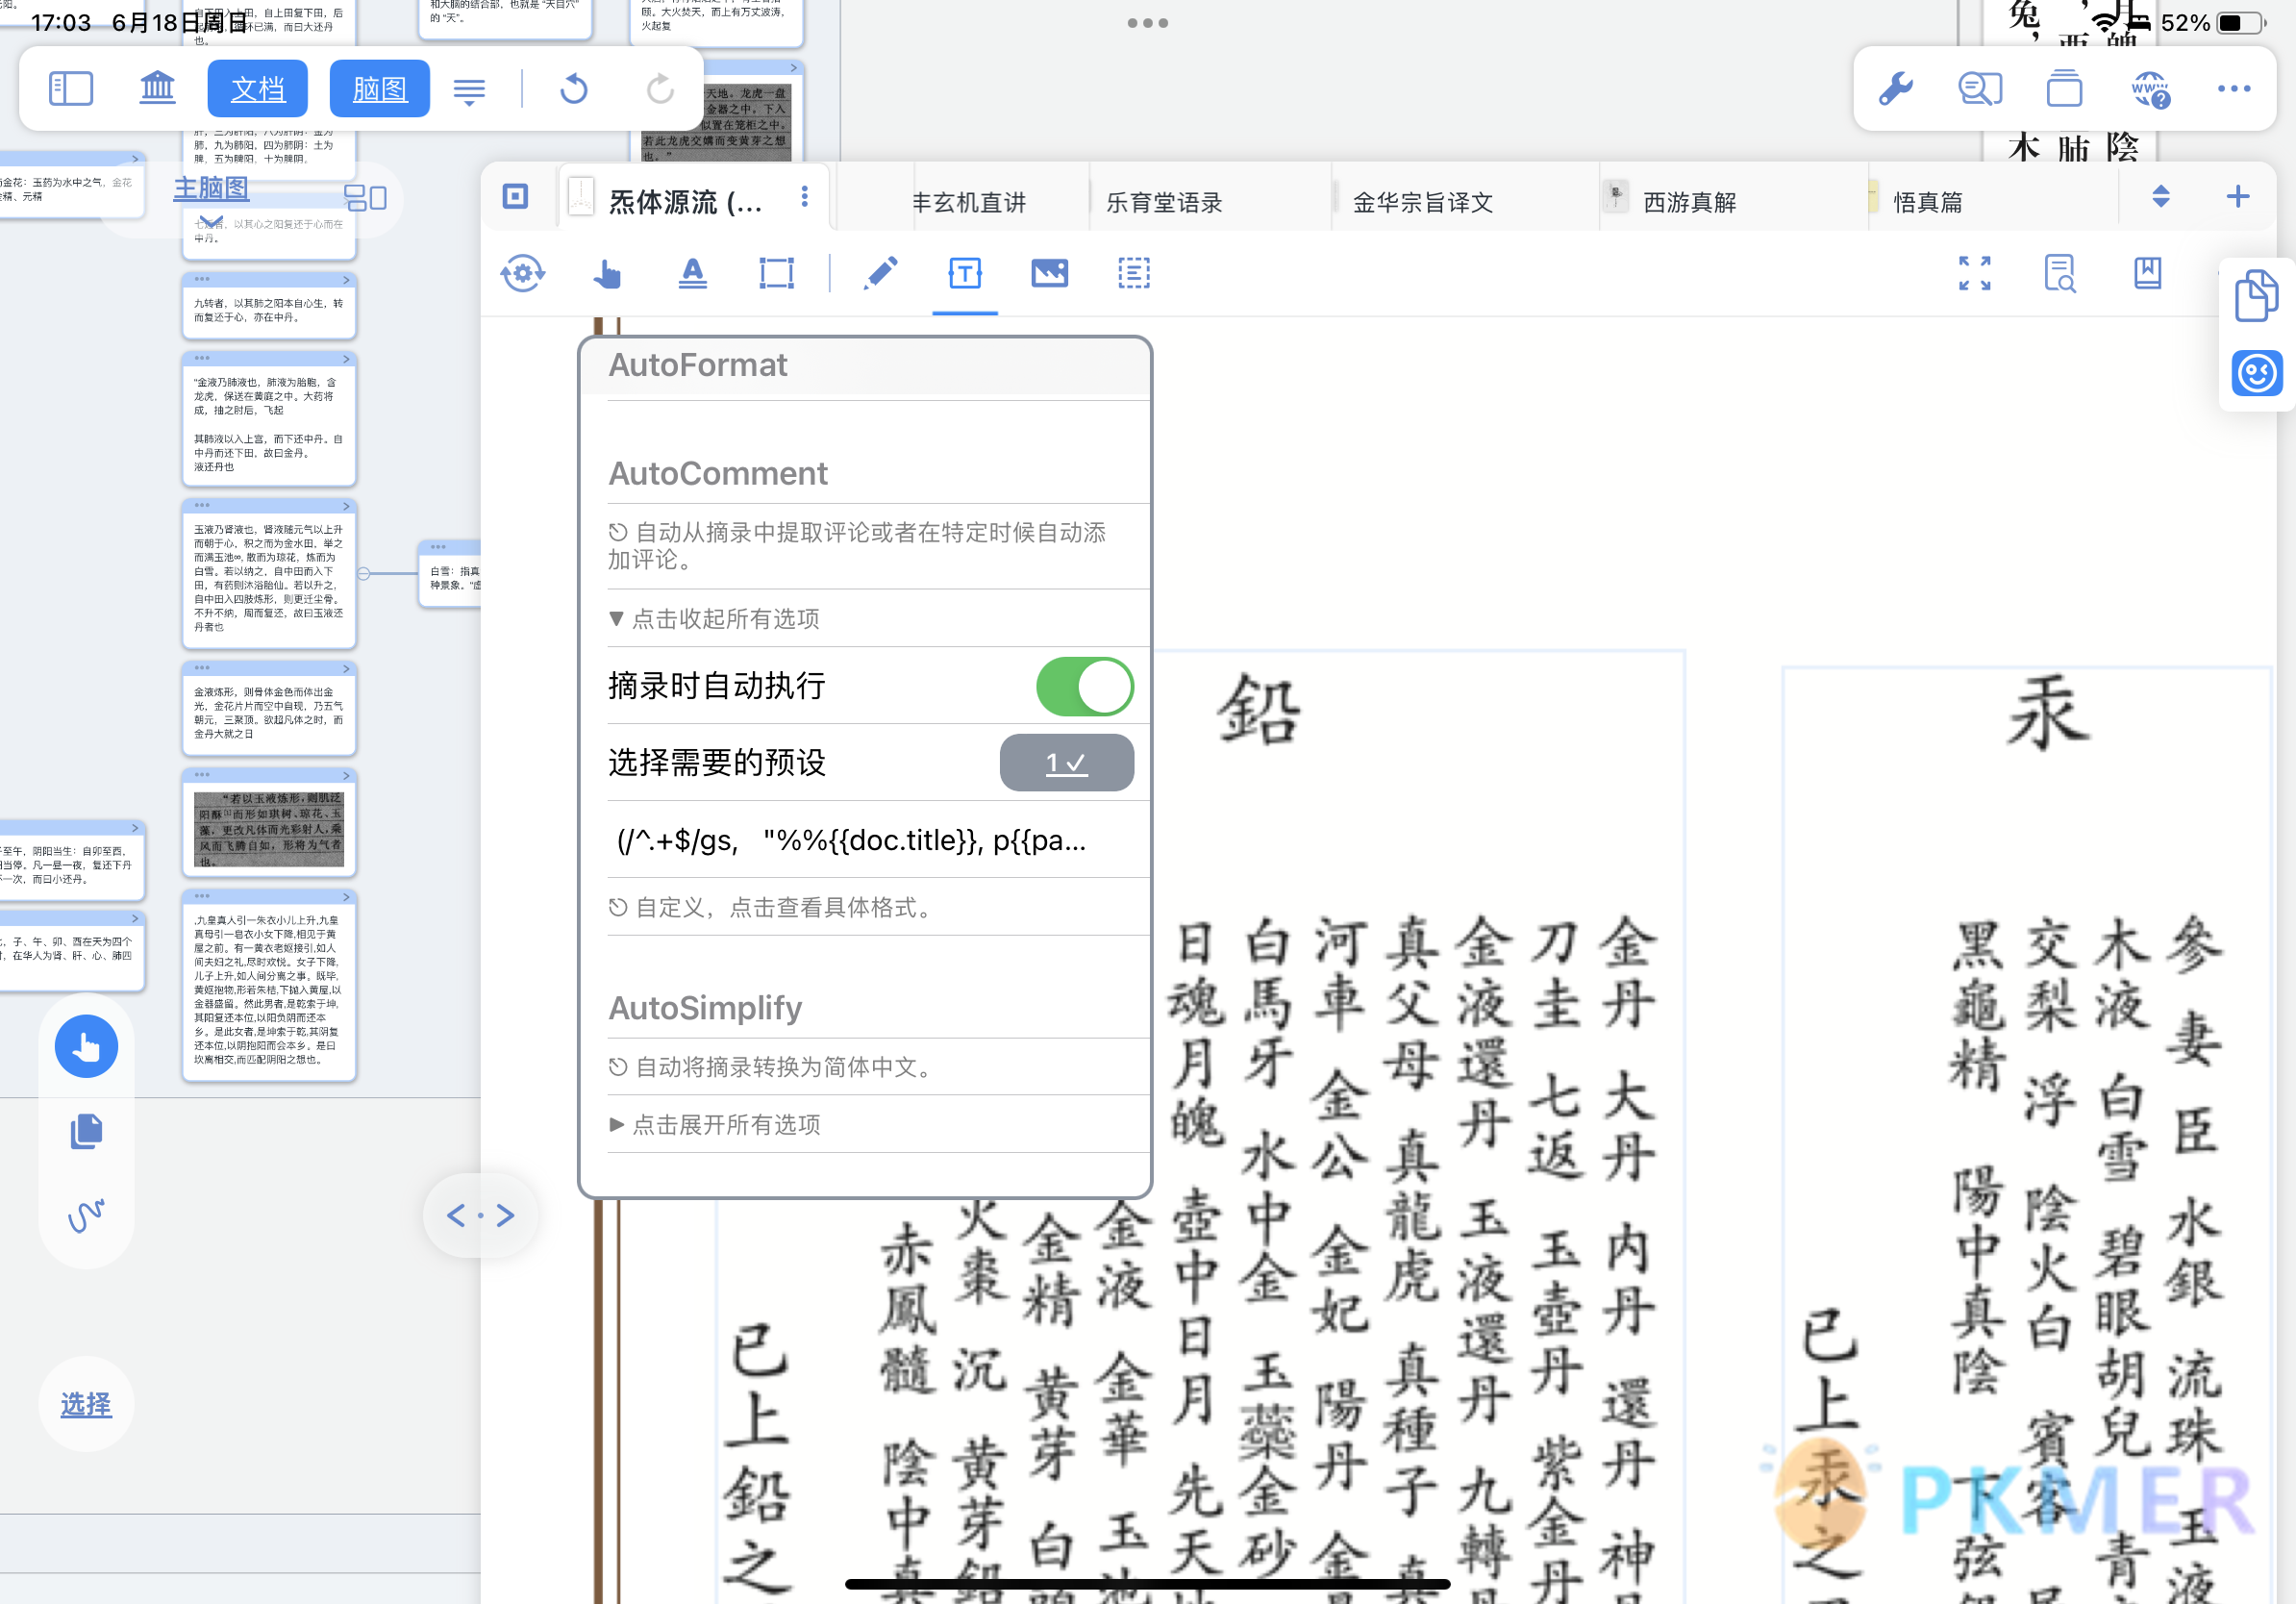Click the document panel square icon
This screenshot has width=2296, height=1604.
pos(515,196)
